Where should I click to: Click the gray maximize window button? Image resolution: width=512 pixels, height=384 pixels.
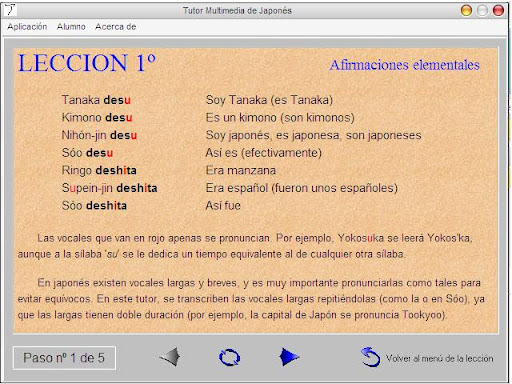click(482, 10)
